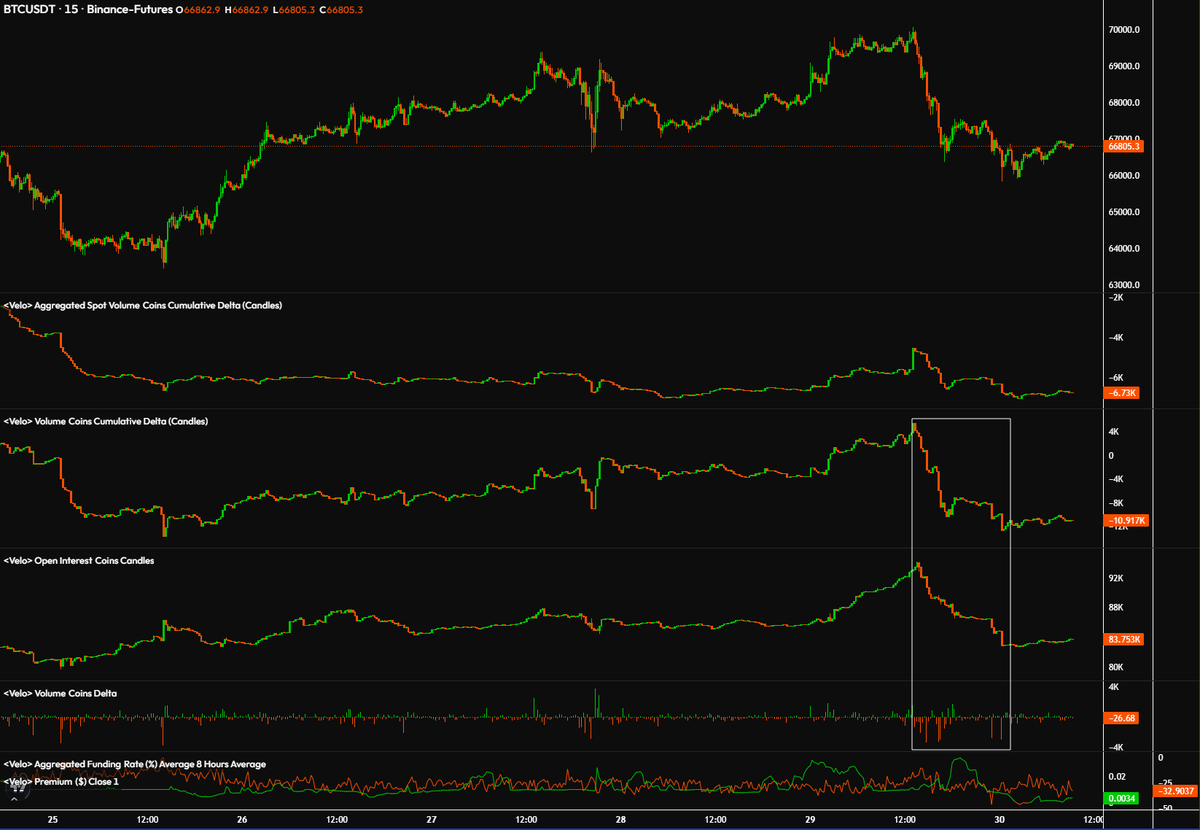Select Volume Coins Cumulative Delta (Candles) legend
1200x830 pixels.
tap(106, 422)
